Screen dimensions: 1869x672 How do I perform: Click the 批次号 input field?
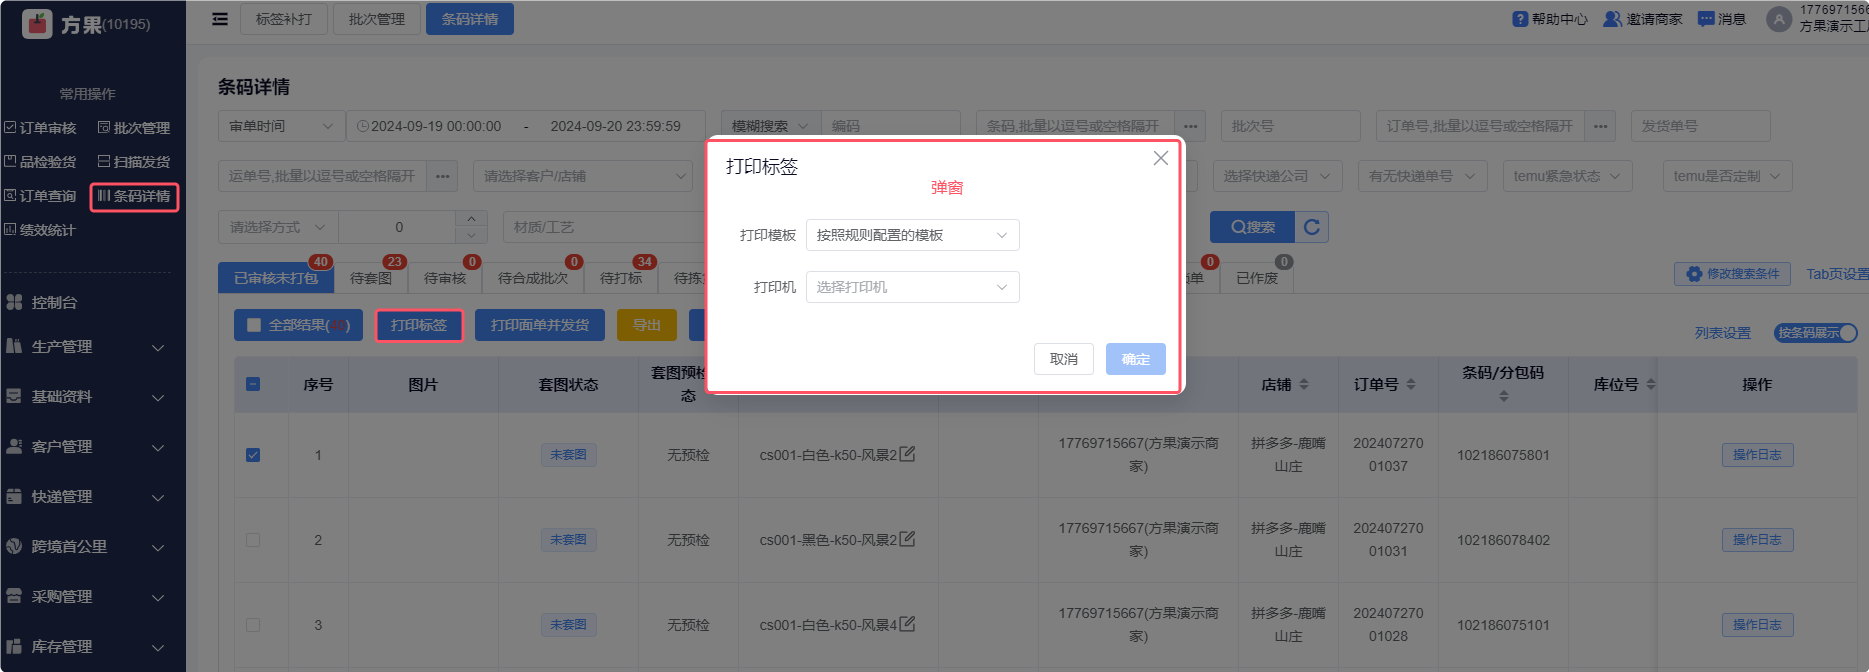coord(1291,126)
